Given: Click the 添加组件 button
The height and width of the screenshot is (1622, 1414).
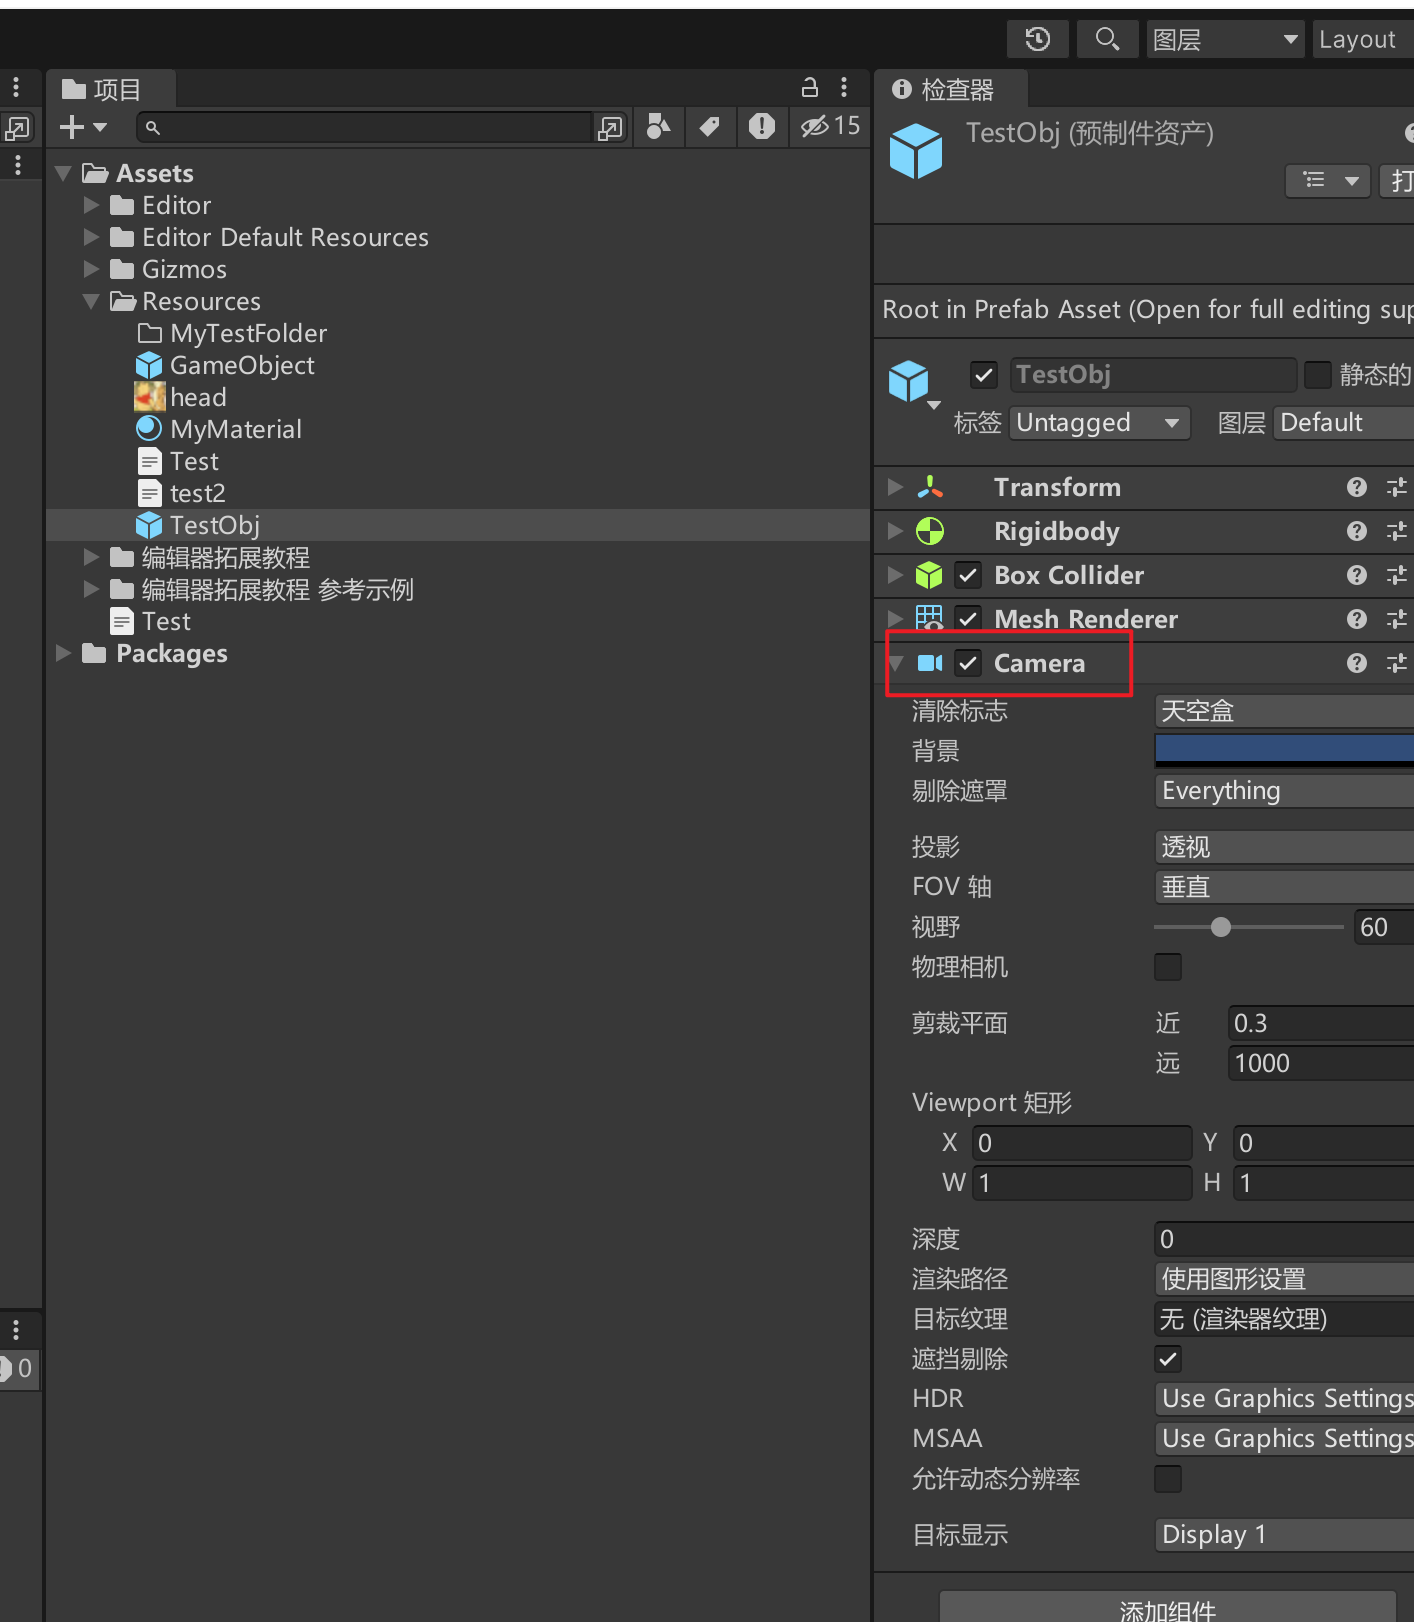Looking at the screenshot, I should pyautogui.click(x=1167, y=1608).
